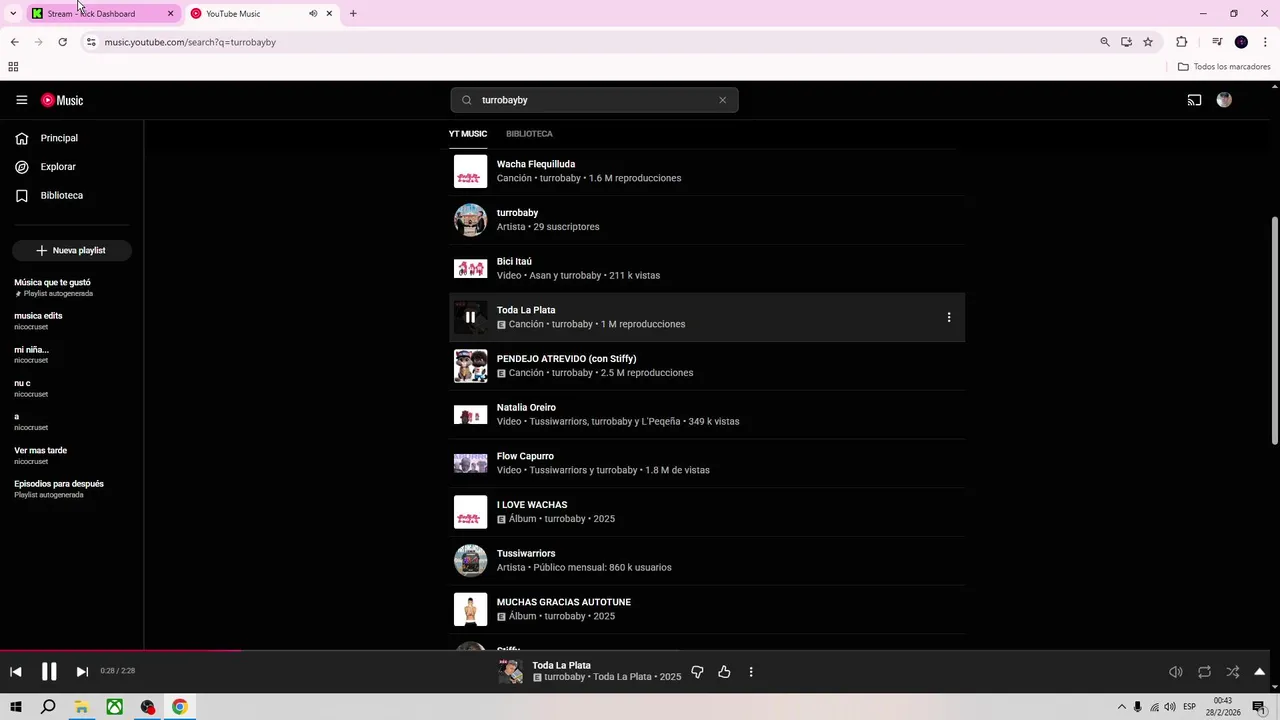This screenshot has width=1280, height=720.
Task: Select the Wacha Flequilluda song result
Action: pos(707,171)
